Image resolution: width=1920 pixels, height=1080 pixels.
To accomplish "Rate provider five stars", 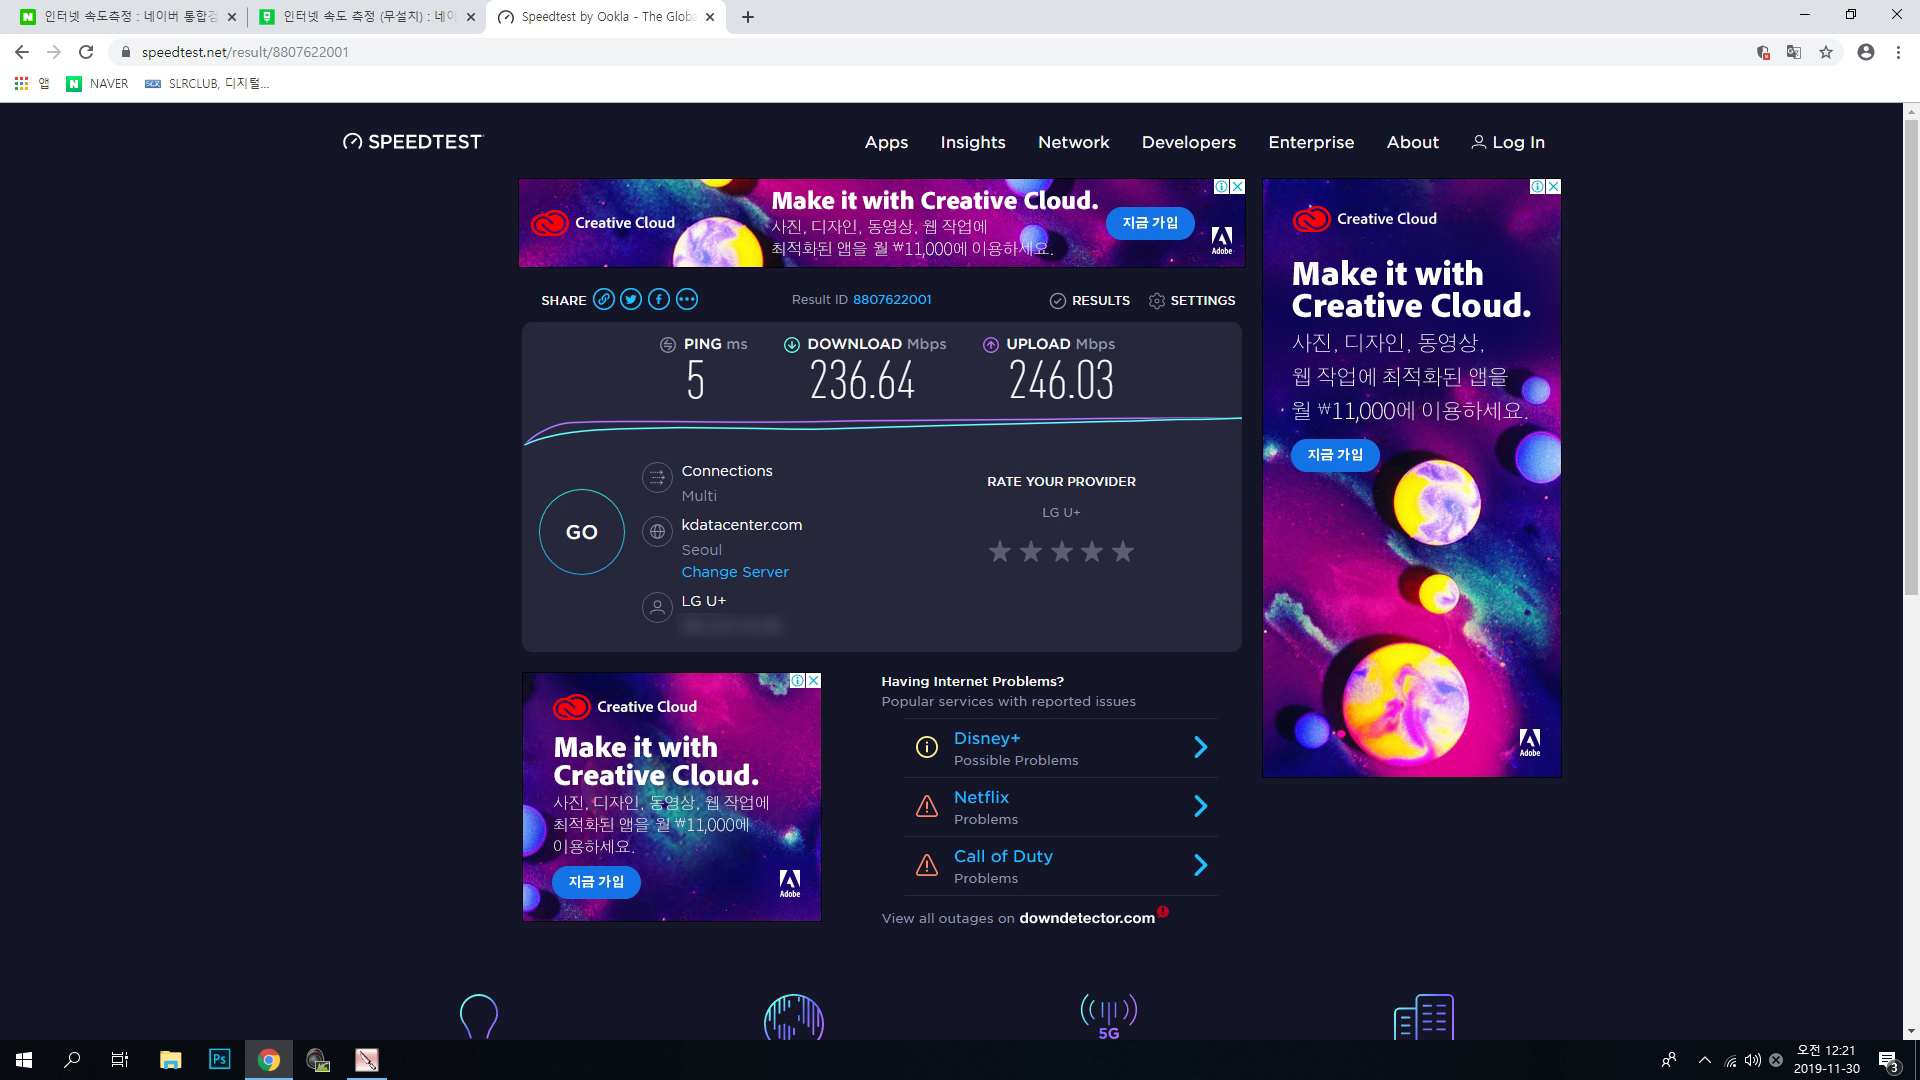I will tap(1123, 551).
